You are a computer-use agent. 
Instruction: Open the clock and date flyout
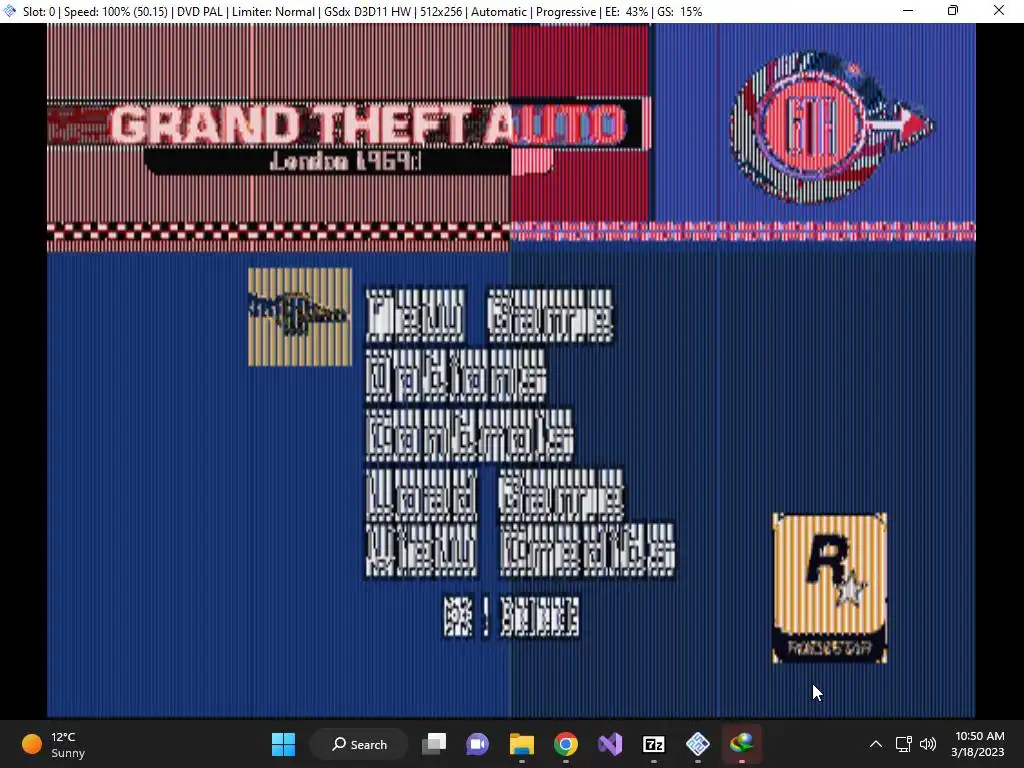pyautogui.click(x=978, y=744)
